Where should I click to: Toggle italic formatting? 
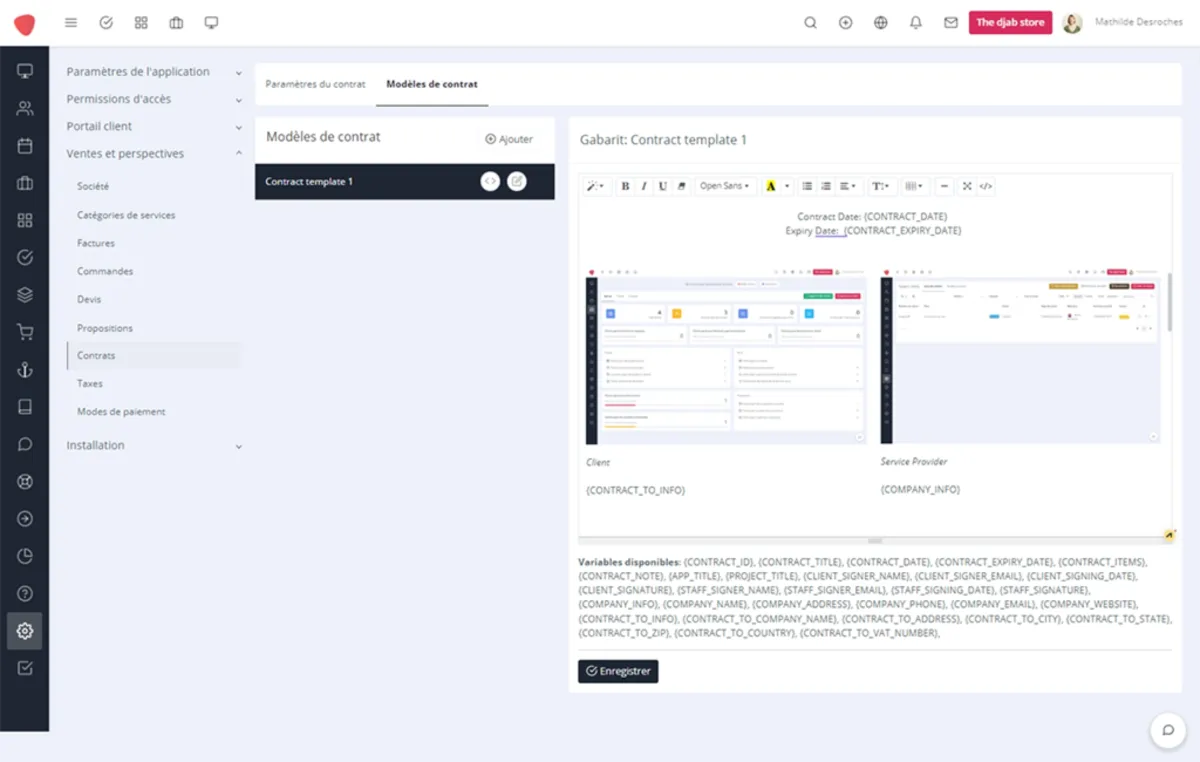tap(644, 186)
